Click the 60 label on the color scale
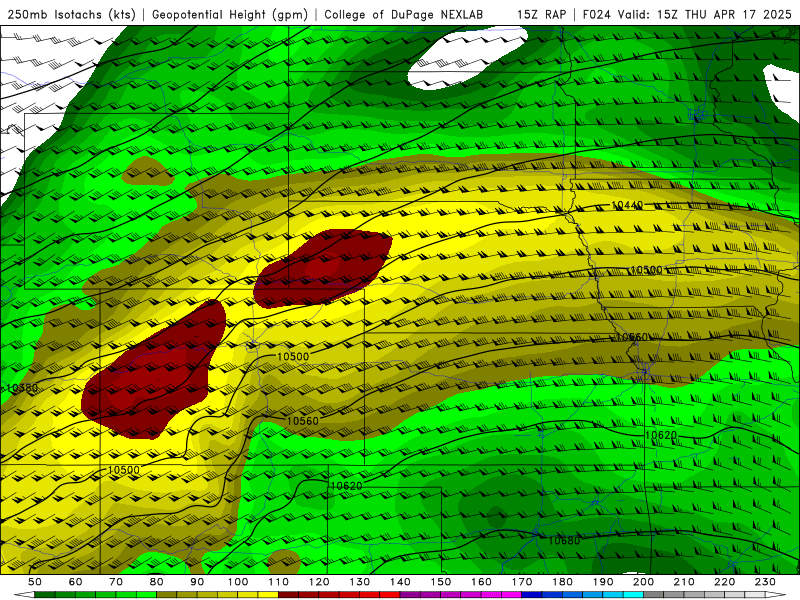The image size is (800, 600). [x=76, y=582]
